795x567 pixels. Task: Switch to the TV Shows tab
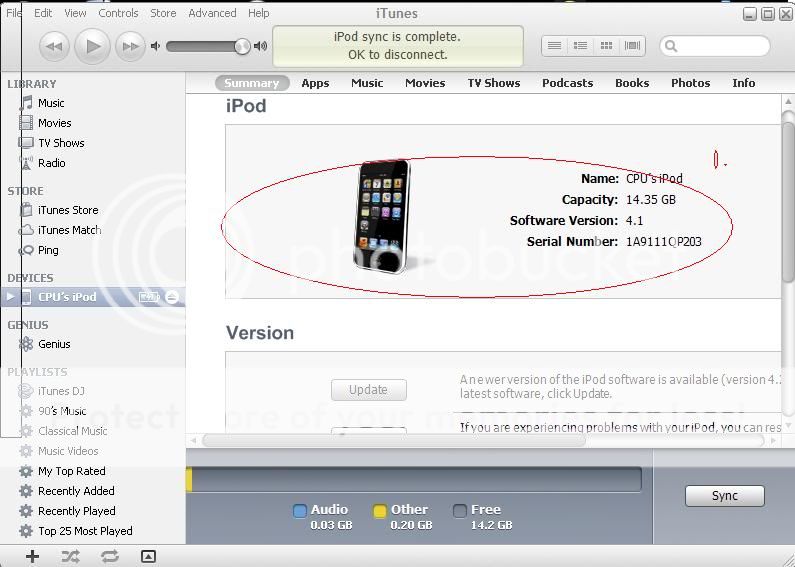pyautogui.click(x=494, y=83)
